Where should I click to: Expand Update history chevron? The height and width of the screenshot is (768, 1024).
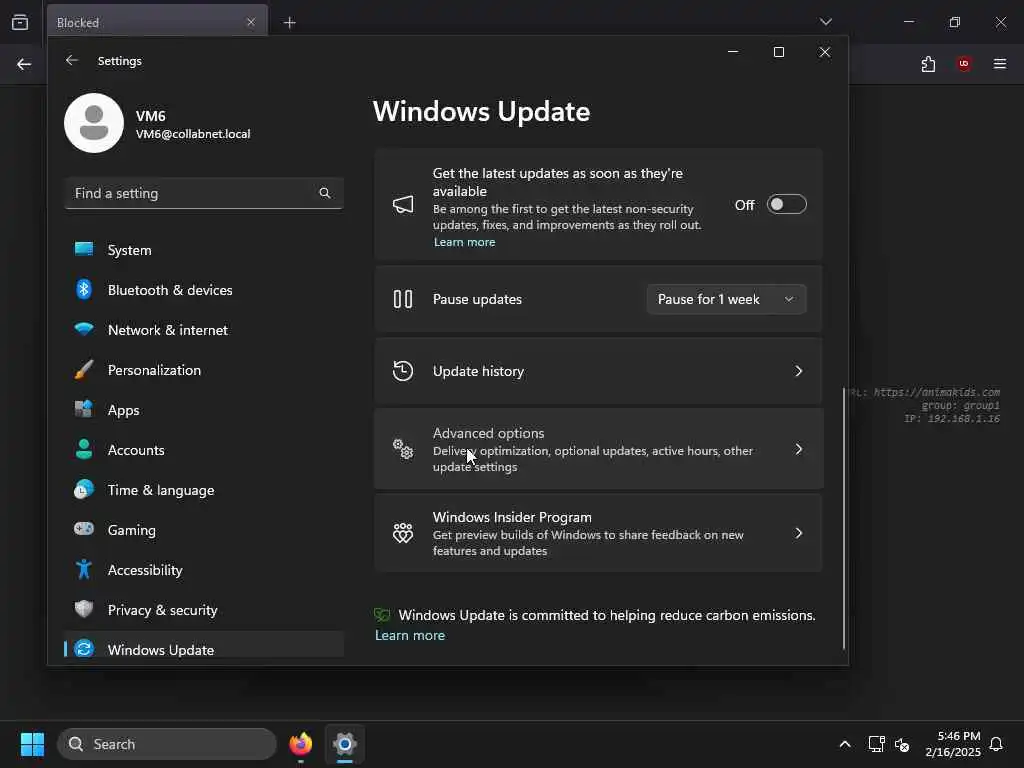[798, 371]
